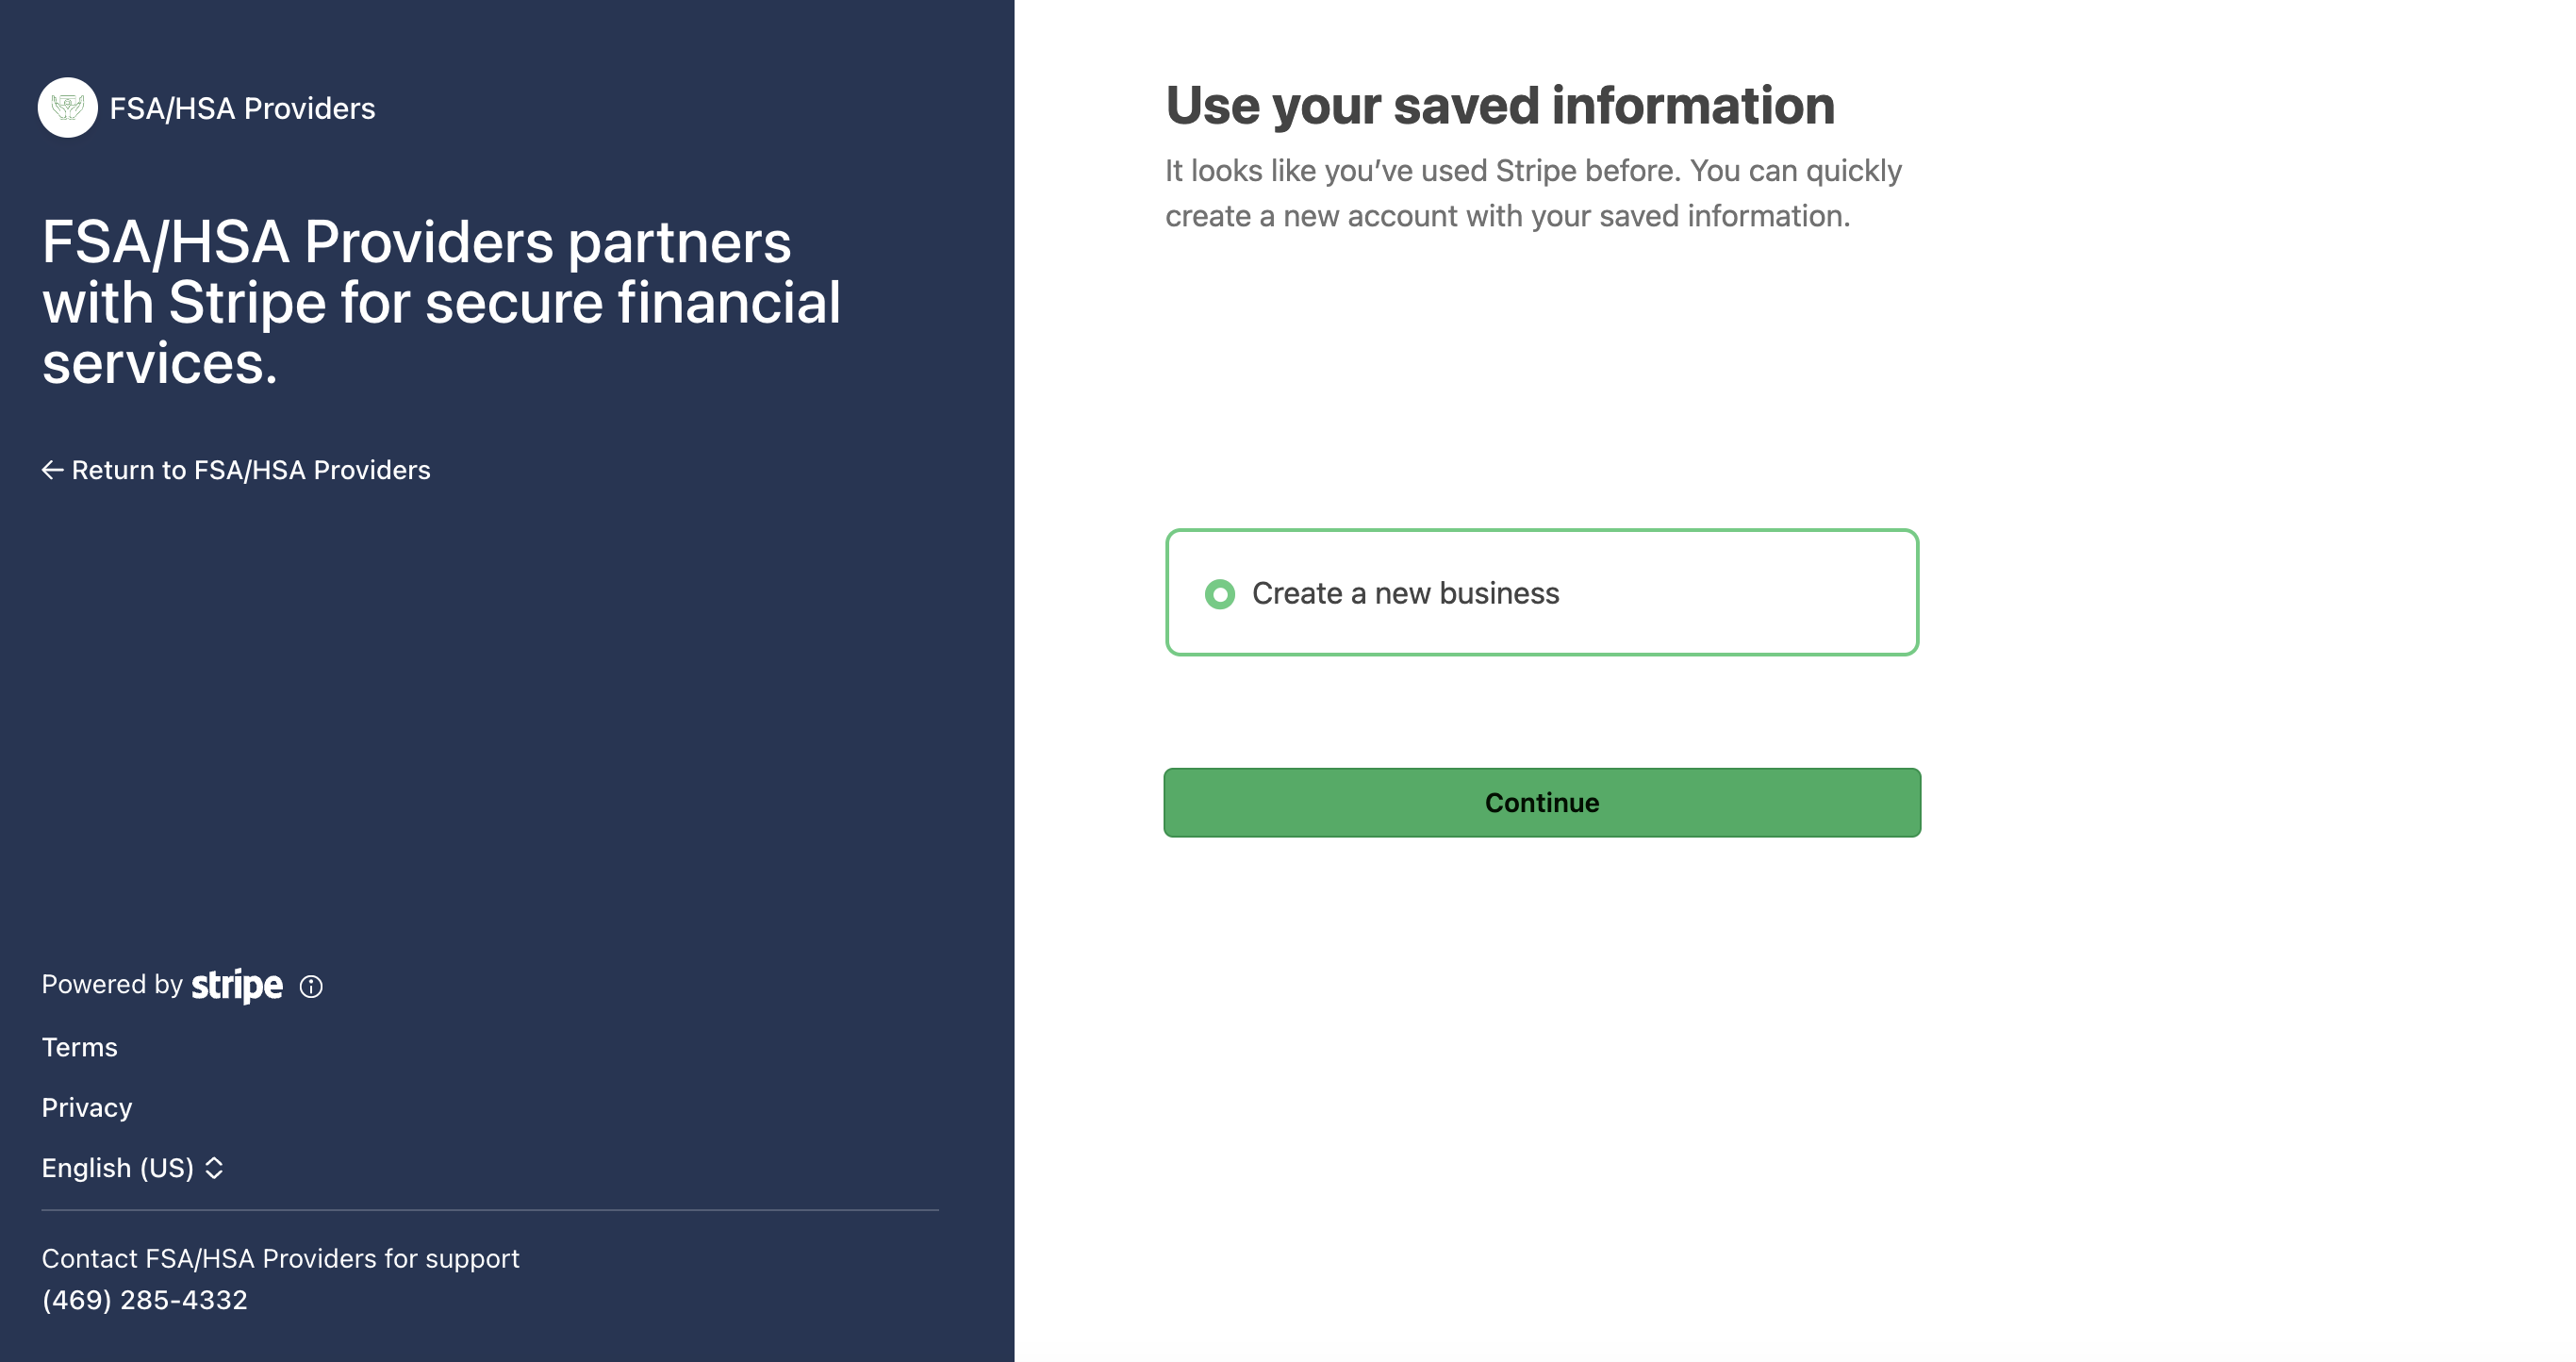Click Return to FSA/HSA Providers link
This screenshot has width=2576, height=1362.
tap(236, 470)
